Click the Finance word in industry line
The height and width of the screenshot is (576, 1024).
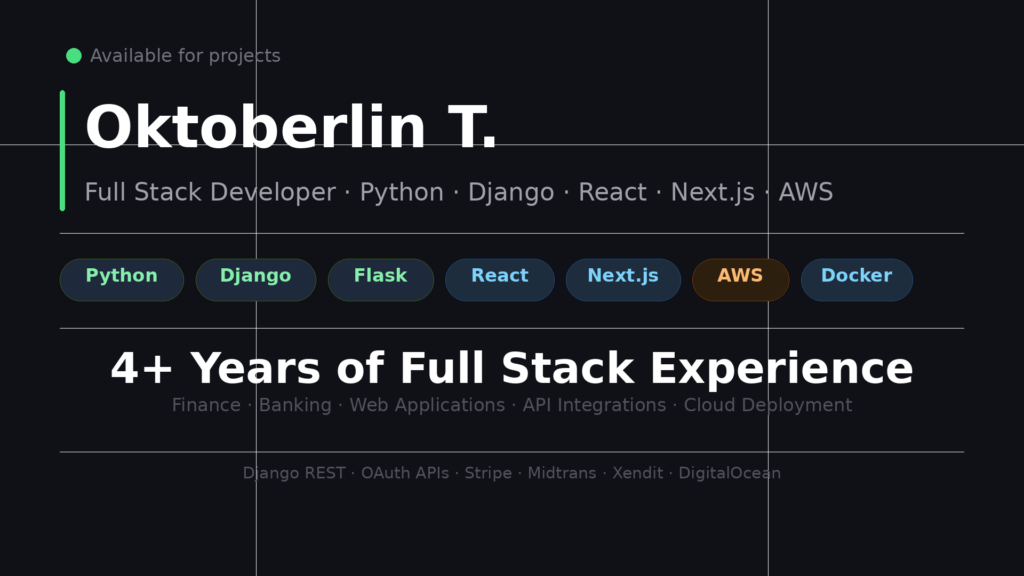206,405
